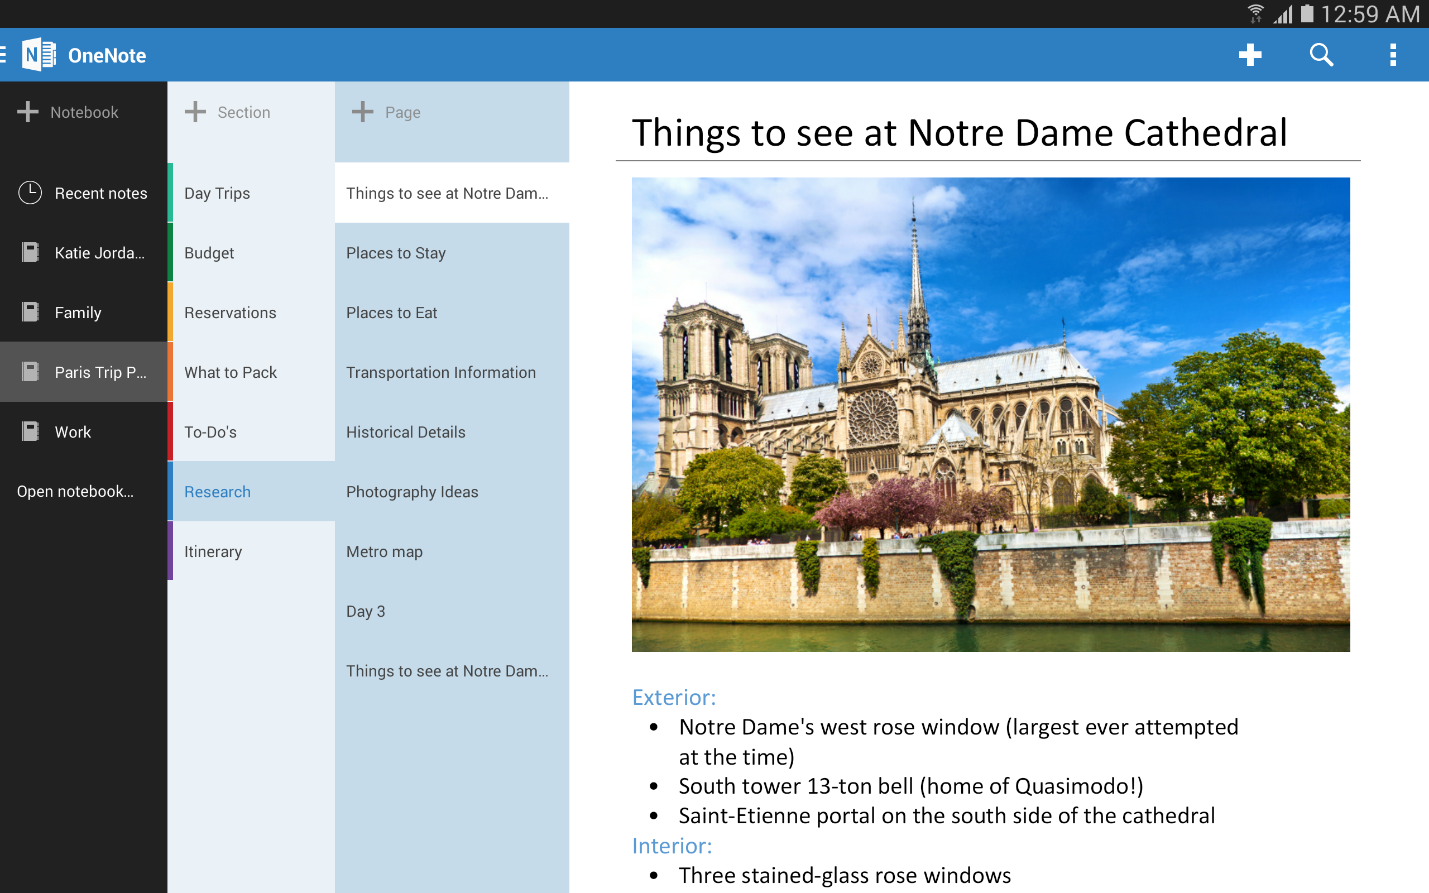The image size is (1429, 893).
Task: Click the OneNote logo icon
Action: point(37,54)
